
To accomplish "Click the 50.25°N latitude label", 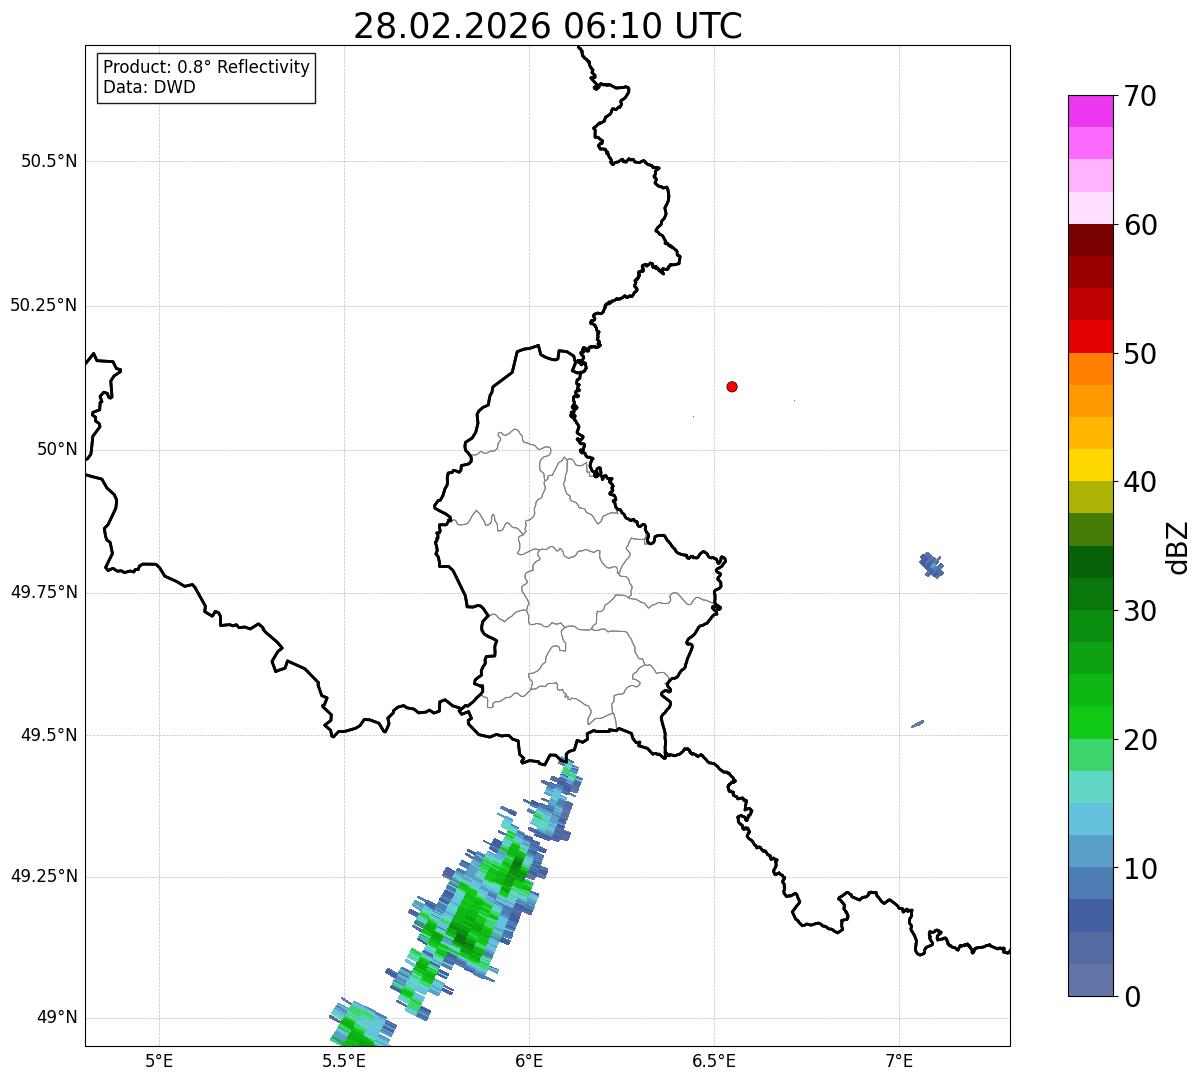I will click(x=44, y=305).
